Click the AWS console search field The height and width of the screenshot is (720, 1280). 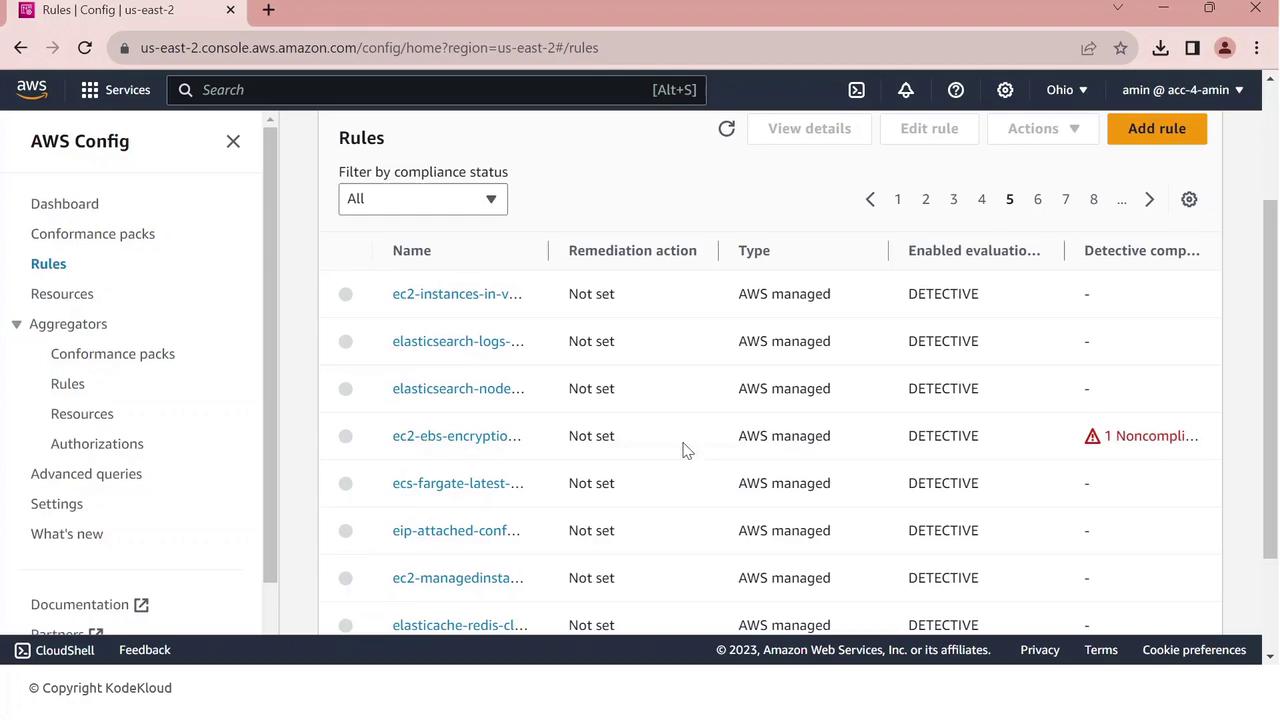[437, 90]
